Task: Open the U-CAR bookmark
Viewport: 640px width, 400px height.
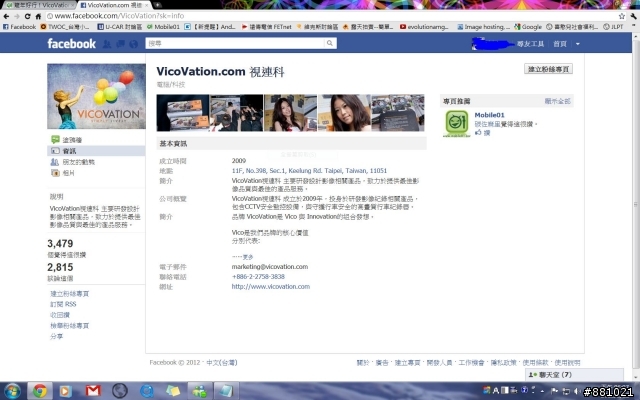Action: [x=120, y=27]
